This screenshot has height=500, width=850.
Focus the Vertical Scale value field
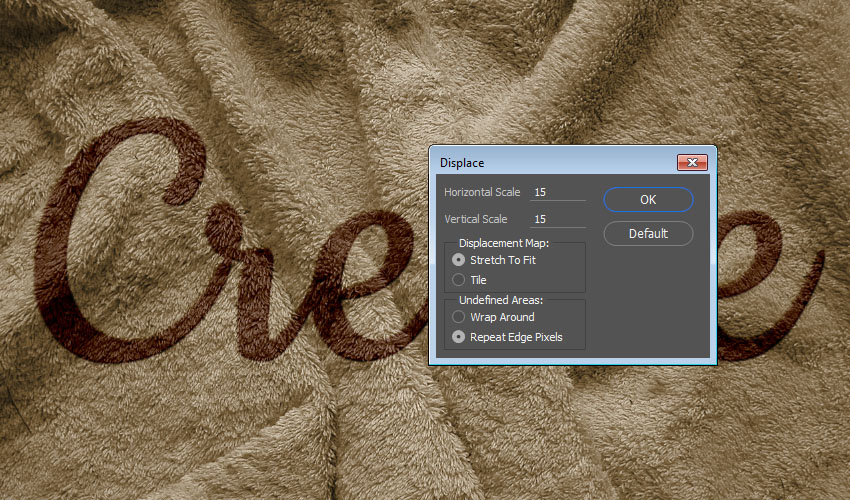(558, 219)
